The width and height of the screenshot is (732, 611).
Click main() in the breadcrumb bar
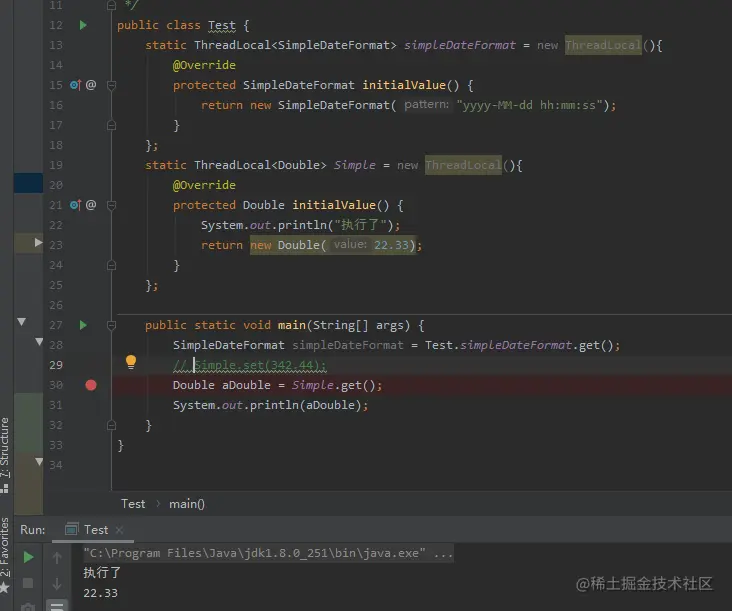tap(187, 504)
